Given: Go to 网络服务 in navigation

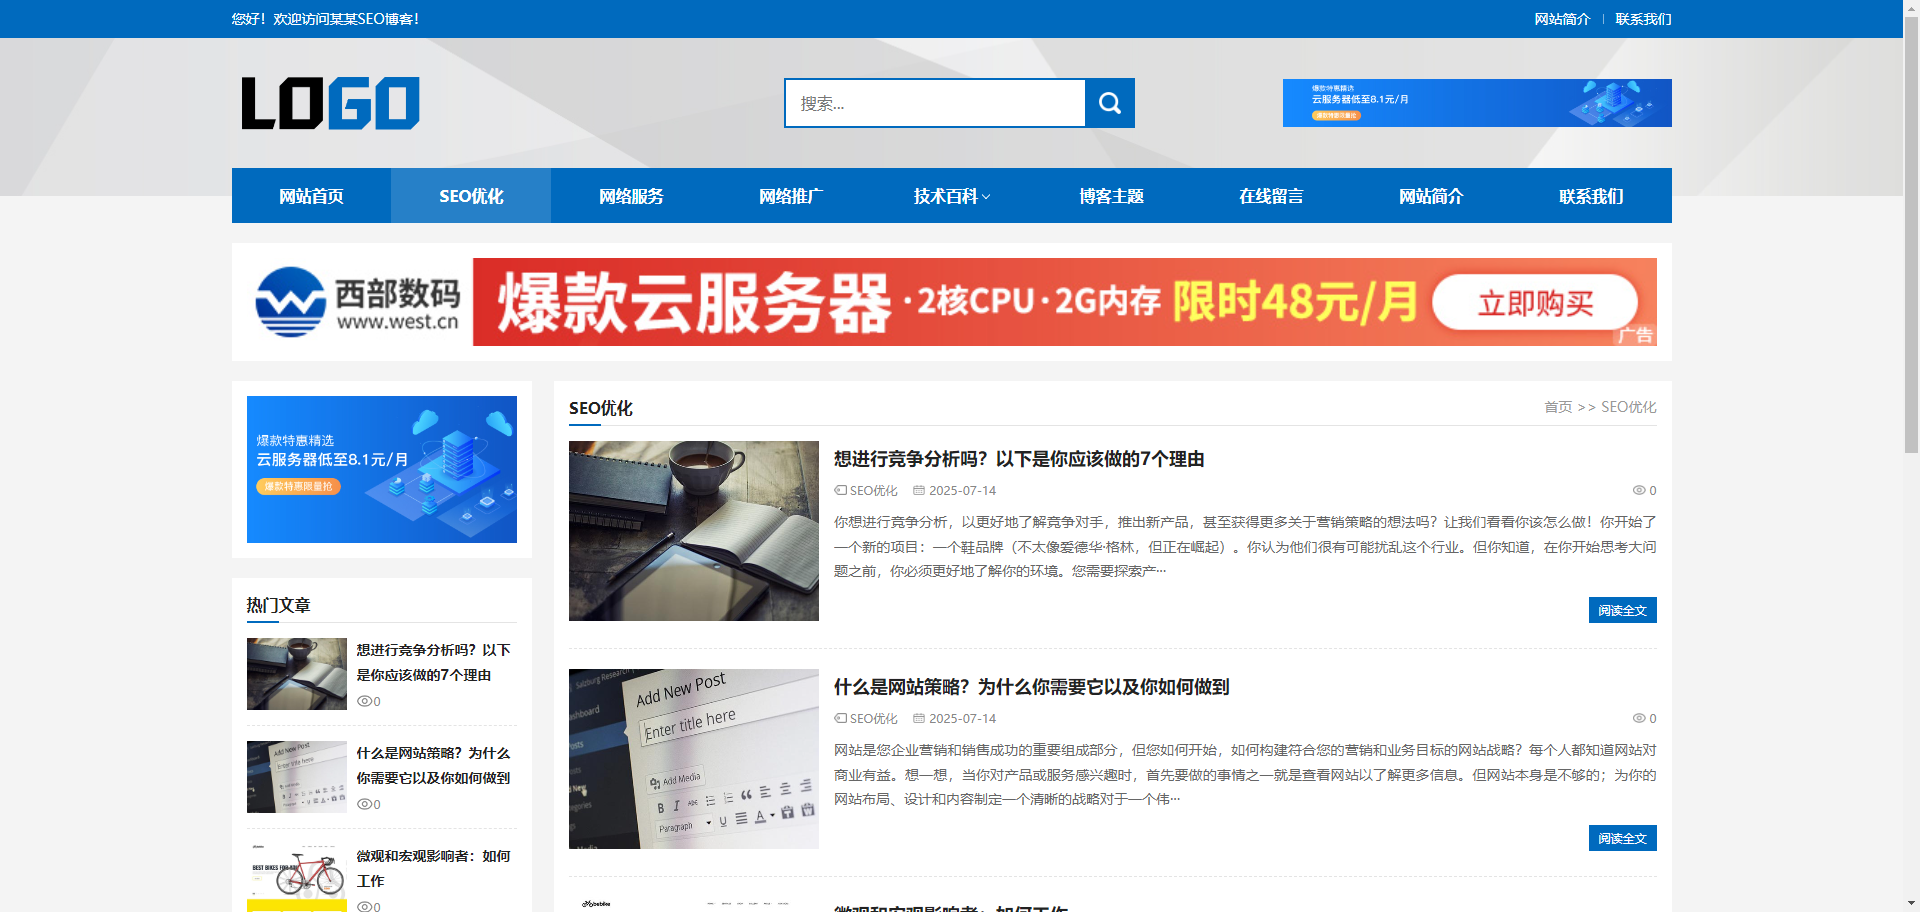Looking at the screenshot, I should pos(631,196).
